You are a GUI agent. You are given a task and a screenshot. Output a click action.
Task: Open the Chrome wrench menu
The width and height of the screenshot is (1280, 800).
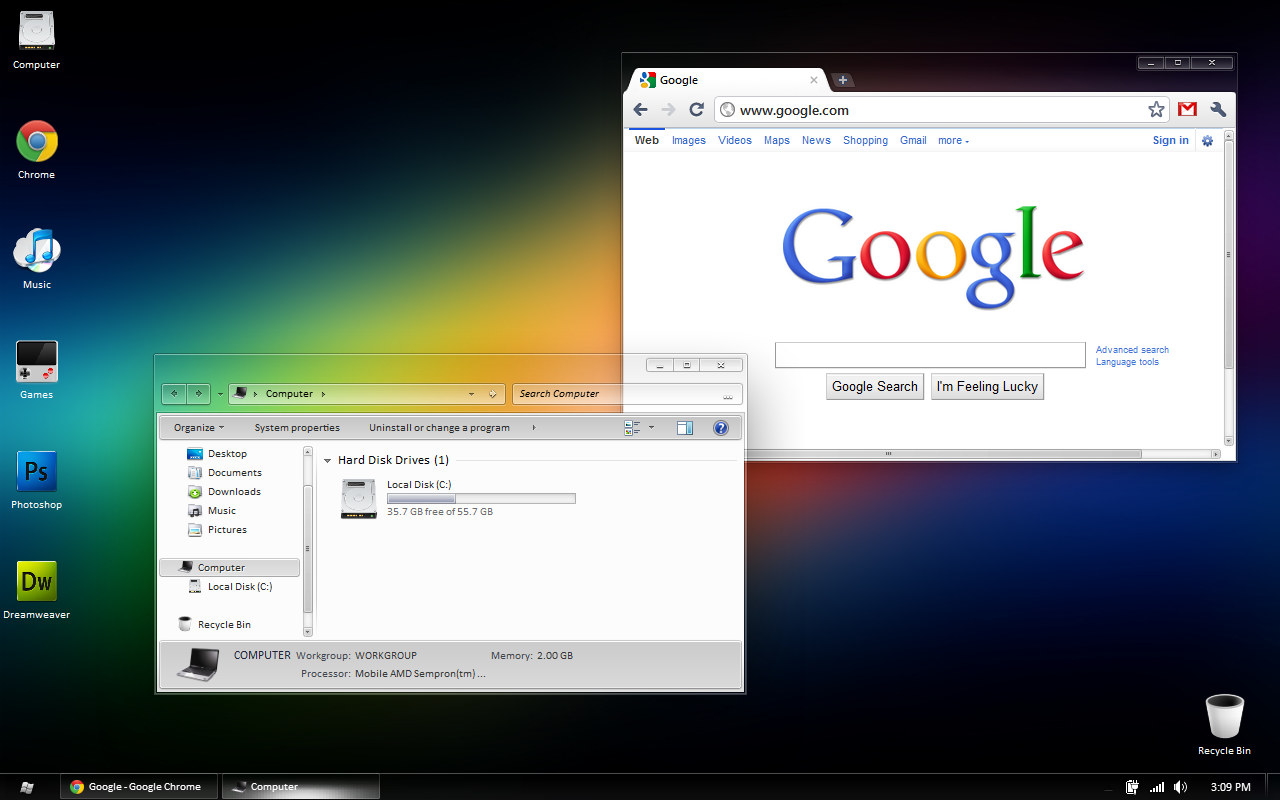click(x=1218, y=110)
